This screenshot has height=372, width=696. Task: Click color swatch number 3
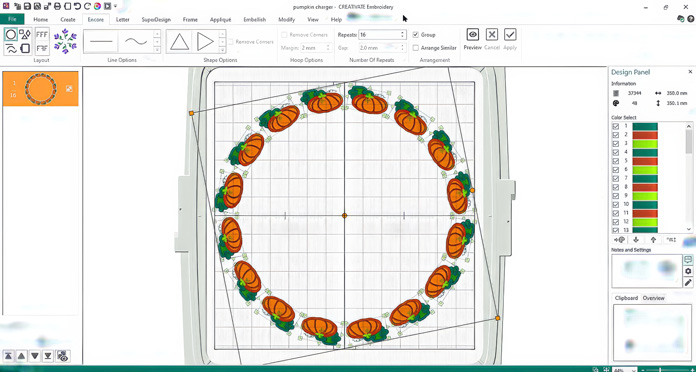645,144
